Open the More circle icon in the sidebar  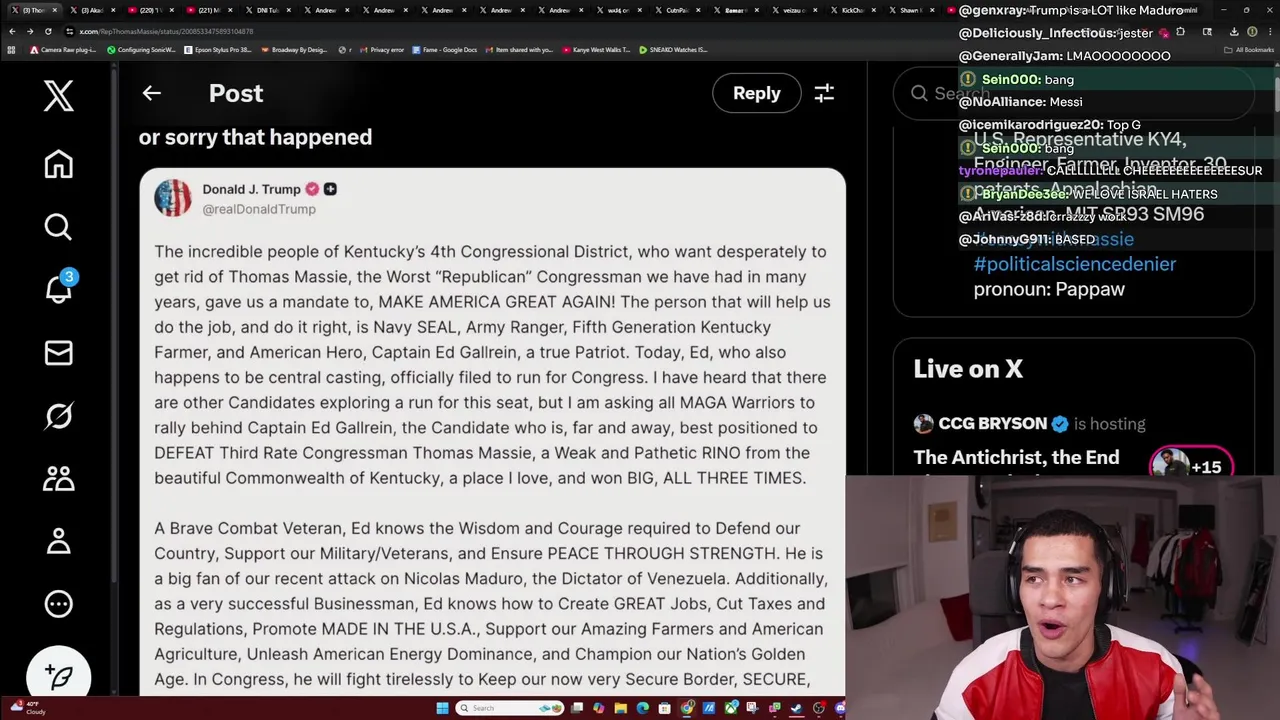58,604
